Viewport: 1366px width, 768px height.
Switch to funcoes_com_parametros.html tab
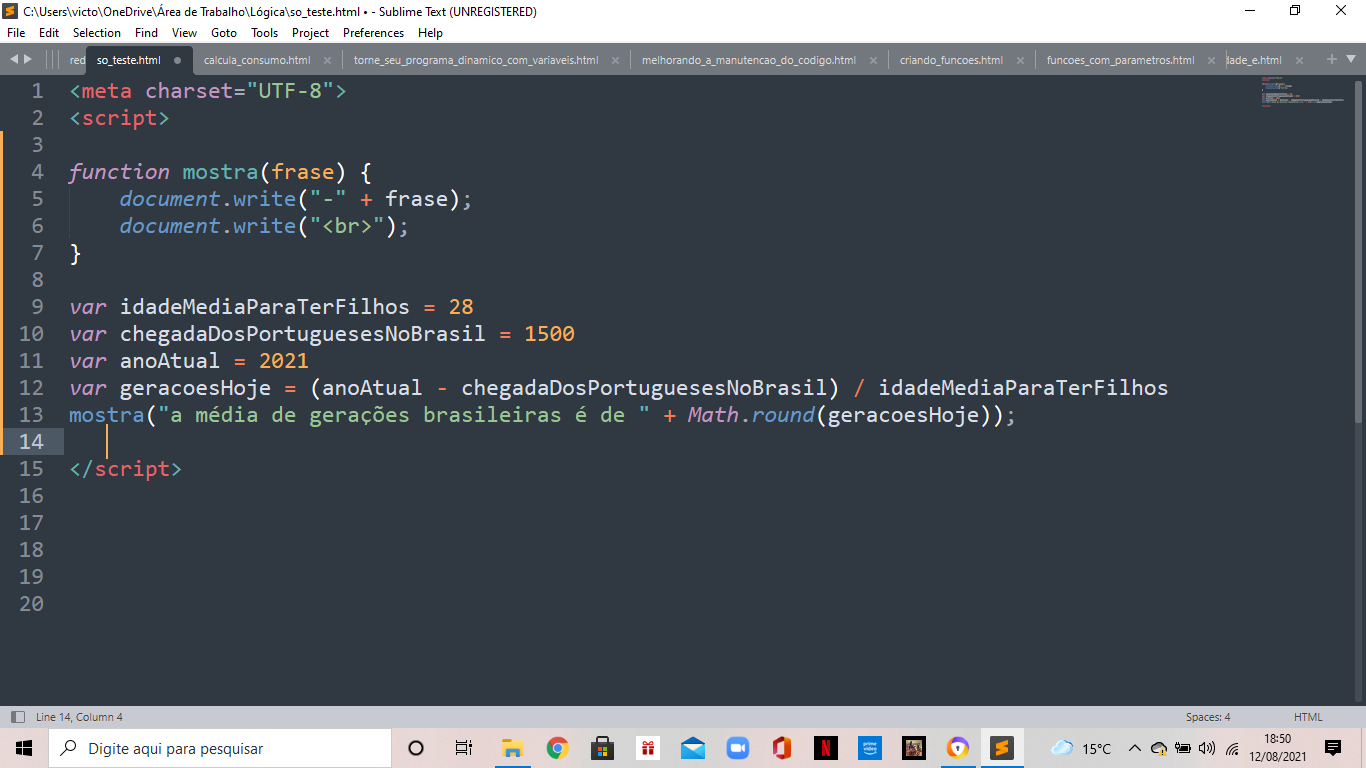pyautogui.click(x=1120, y=60)
